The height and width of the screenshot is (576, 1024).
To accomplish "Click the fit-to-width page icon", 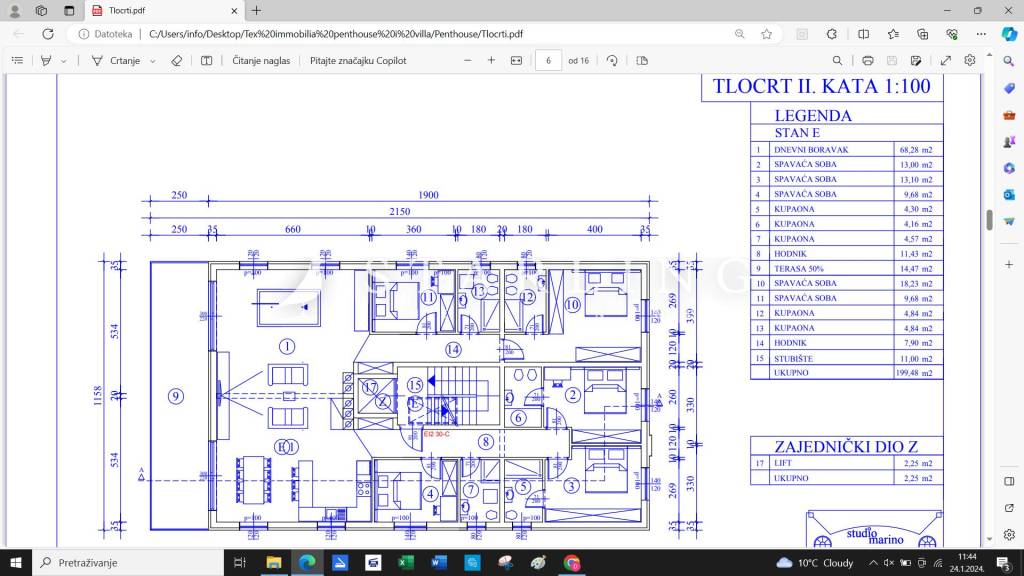I will tap(516, 60).
